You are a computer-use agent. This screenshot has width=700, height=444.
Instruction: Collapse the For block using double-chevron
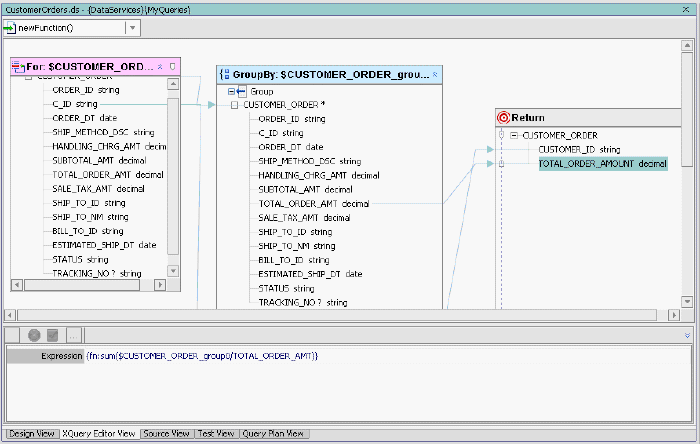coord(160,67)
